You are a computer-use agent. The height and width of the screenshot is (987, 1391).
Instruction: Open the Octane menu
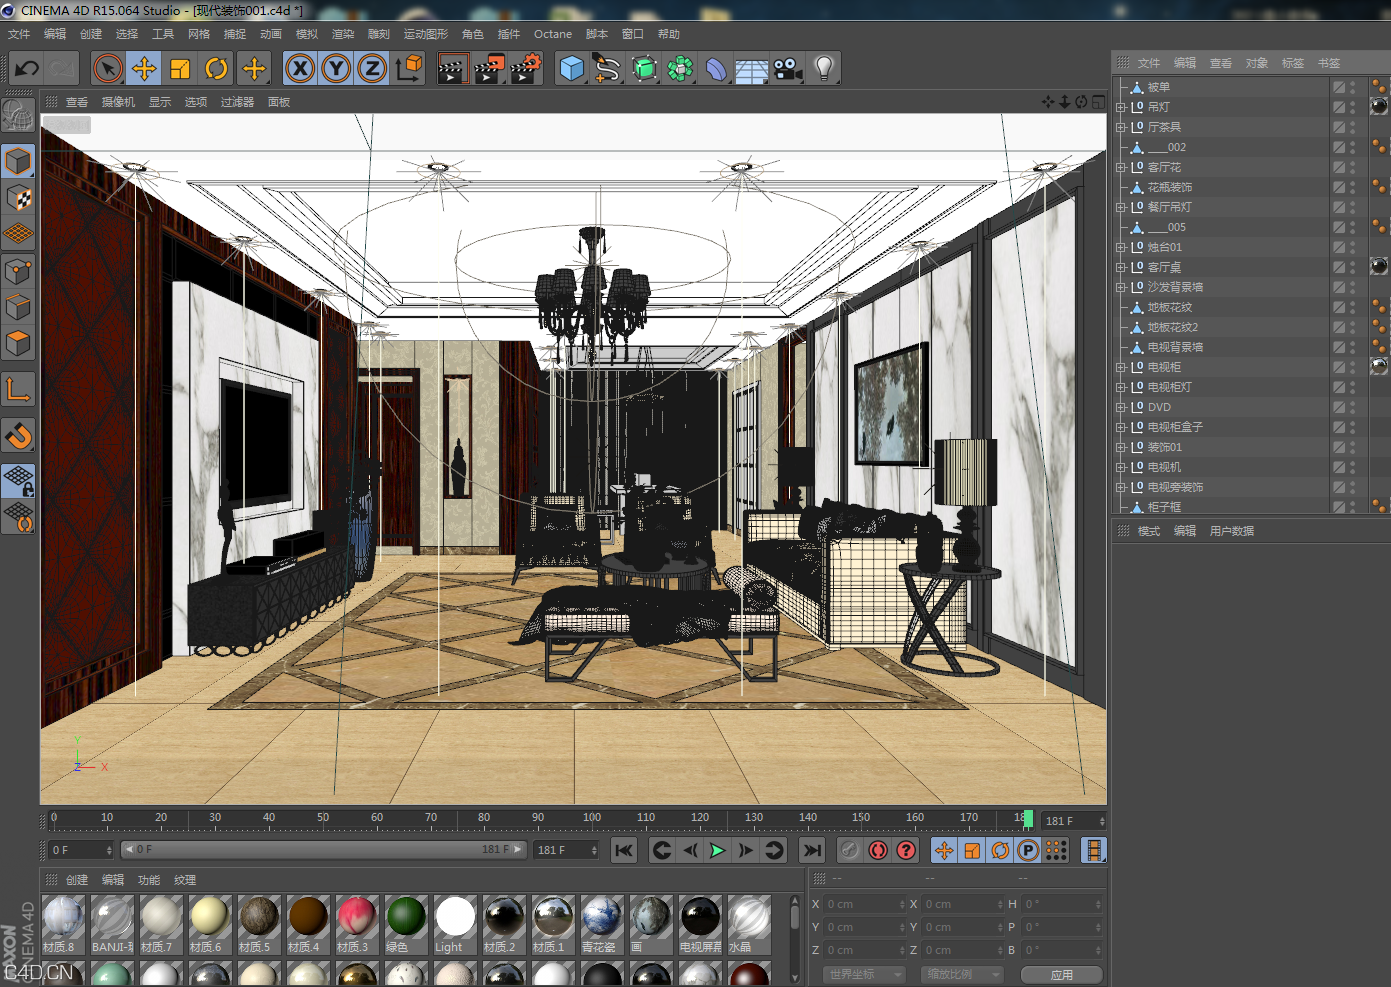tap(552, 33)
